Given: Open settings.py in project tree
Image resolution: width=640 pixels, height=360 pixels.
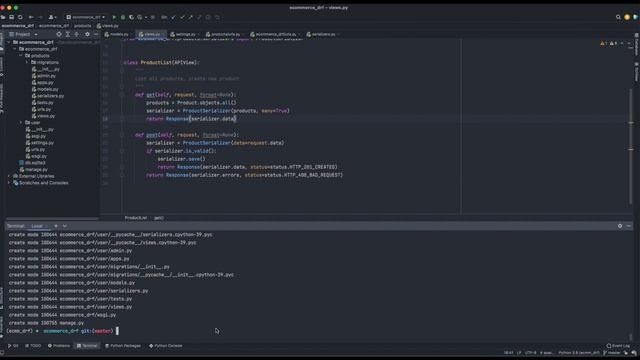Looking at the screenshot, I should point(40,143).
